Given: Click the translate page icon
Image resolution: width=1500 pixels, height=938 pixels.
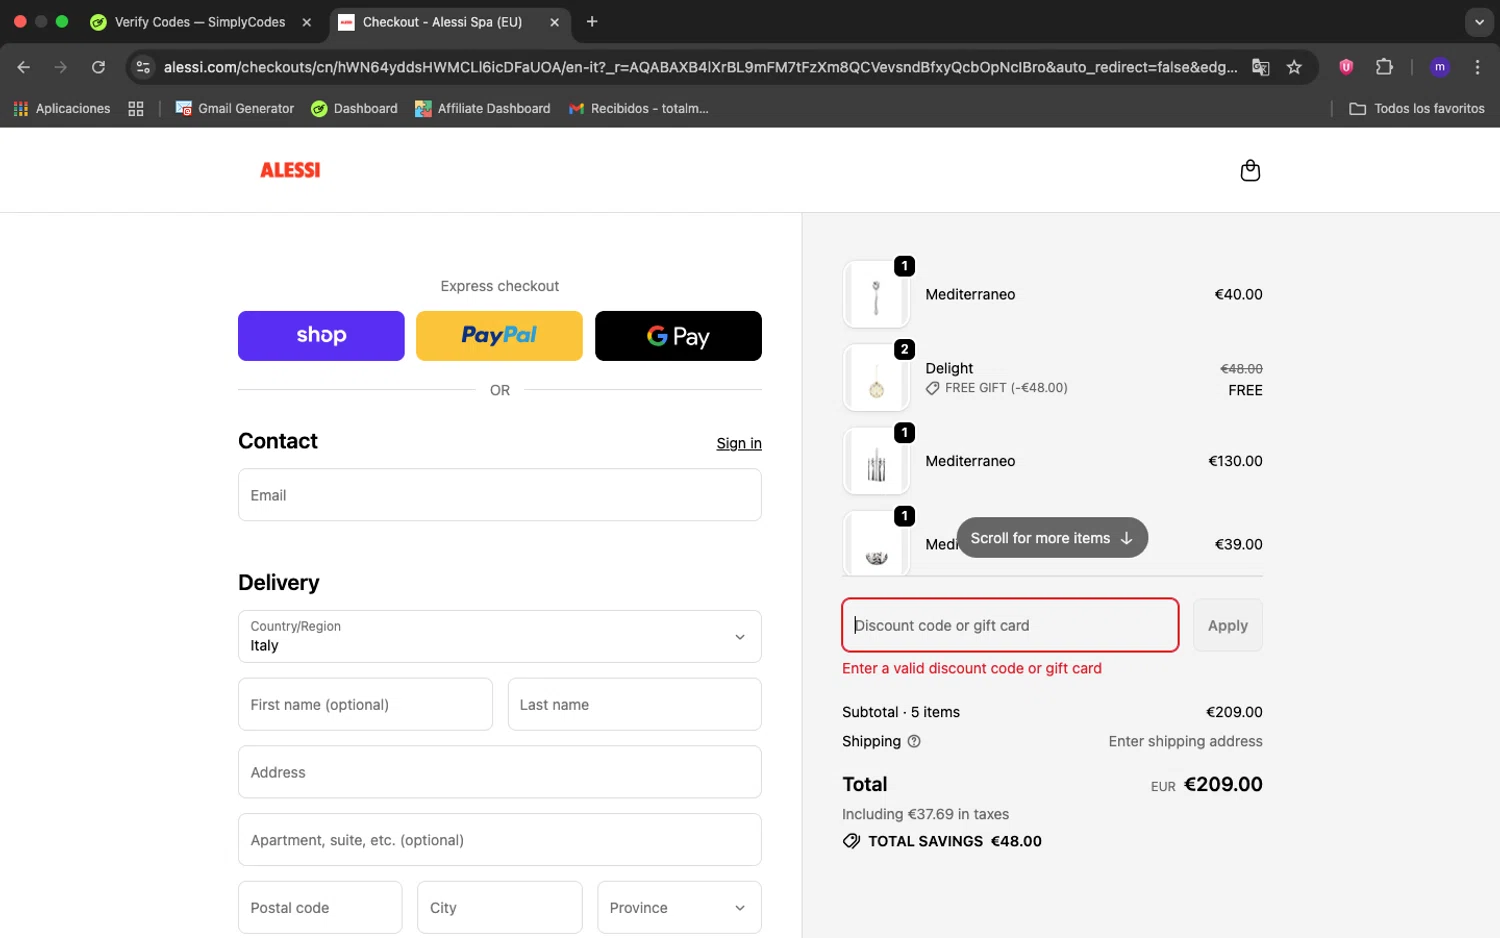Looking at the screenshot, I should [x=1260, y=67].
